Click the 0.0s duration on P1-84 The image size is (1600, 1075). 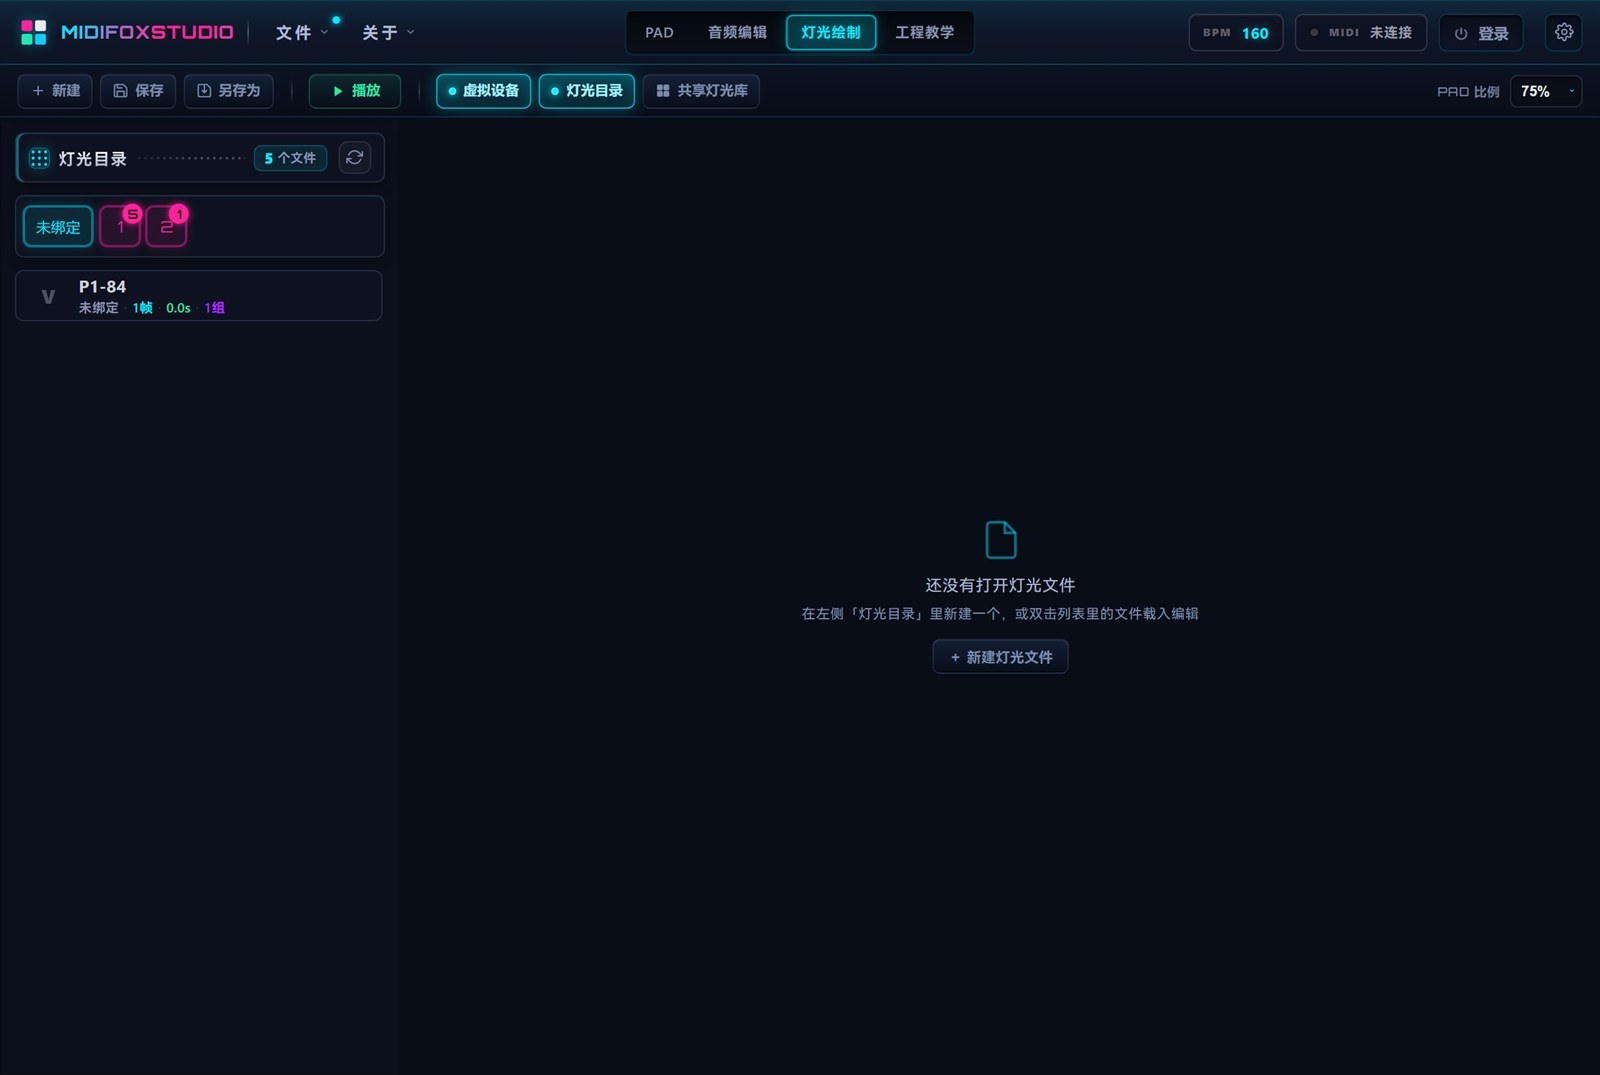(178, 308)
